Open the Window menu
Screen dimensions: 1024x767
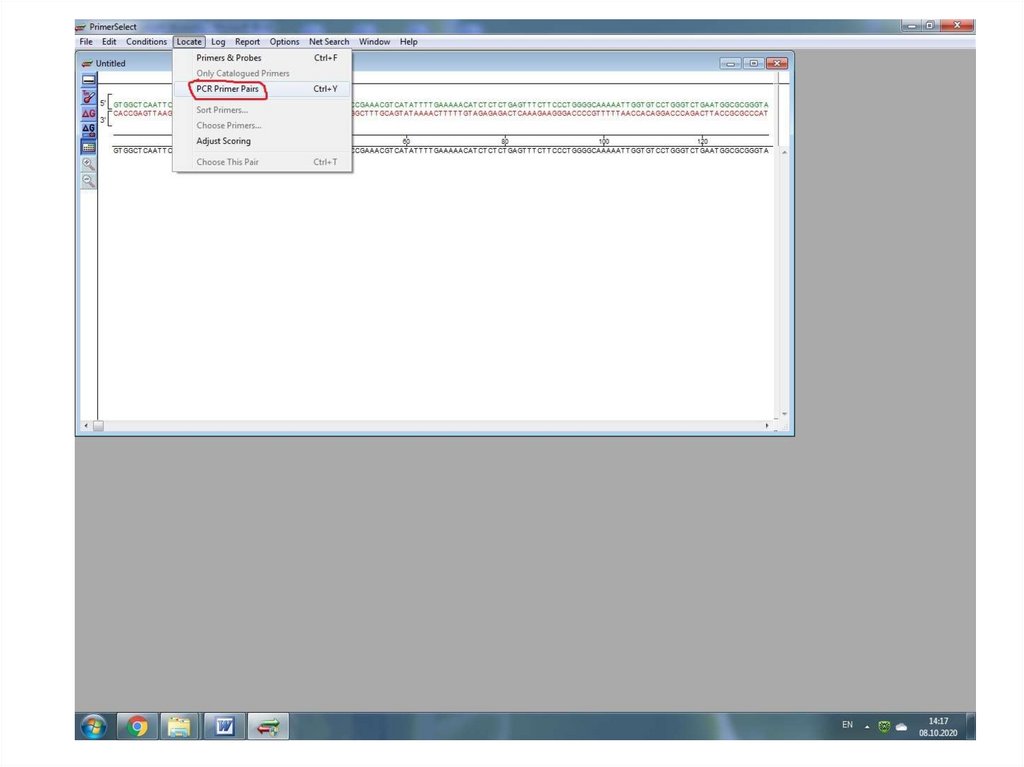pyautogui.click(x=374, y=42)
